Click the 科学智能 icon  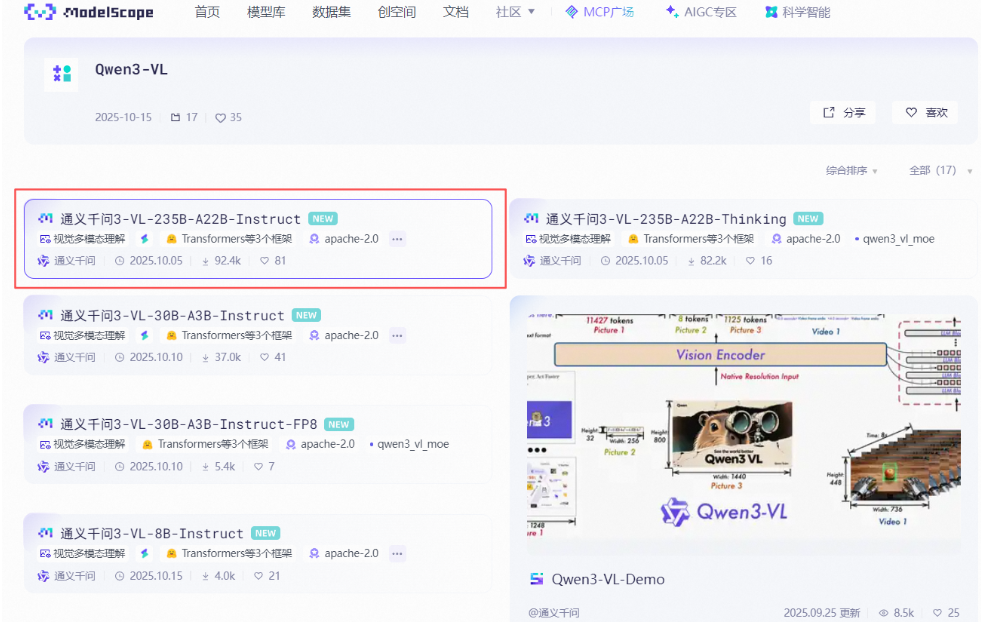(x=771, y=12)
